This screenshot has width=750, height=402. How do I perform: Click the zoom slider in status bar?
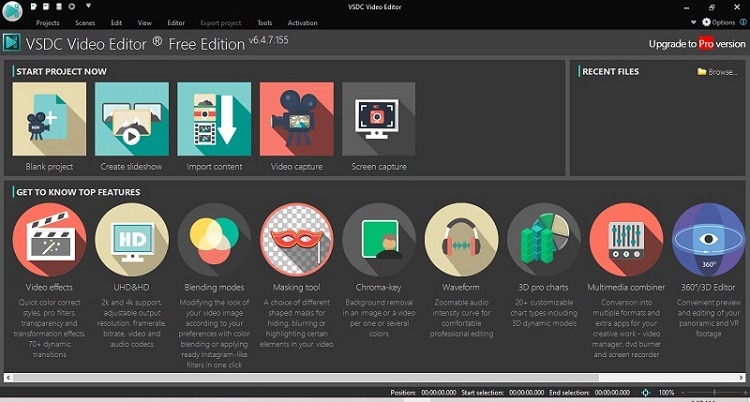pyautogui.click(x=714, y=393)
